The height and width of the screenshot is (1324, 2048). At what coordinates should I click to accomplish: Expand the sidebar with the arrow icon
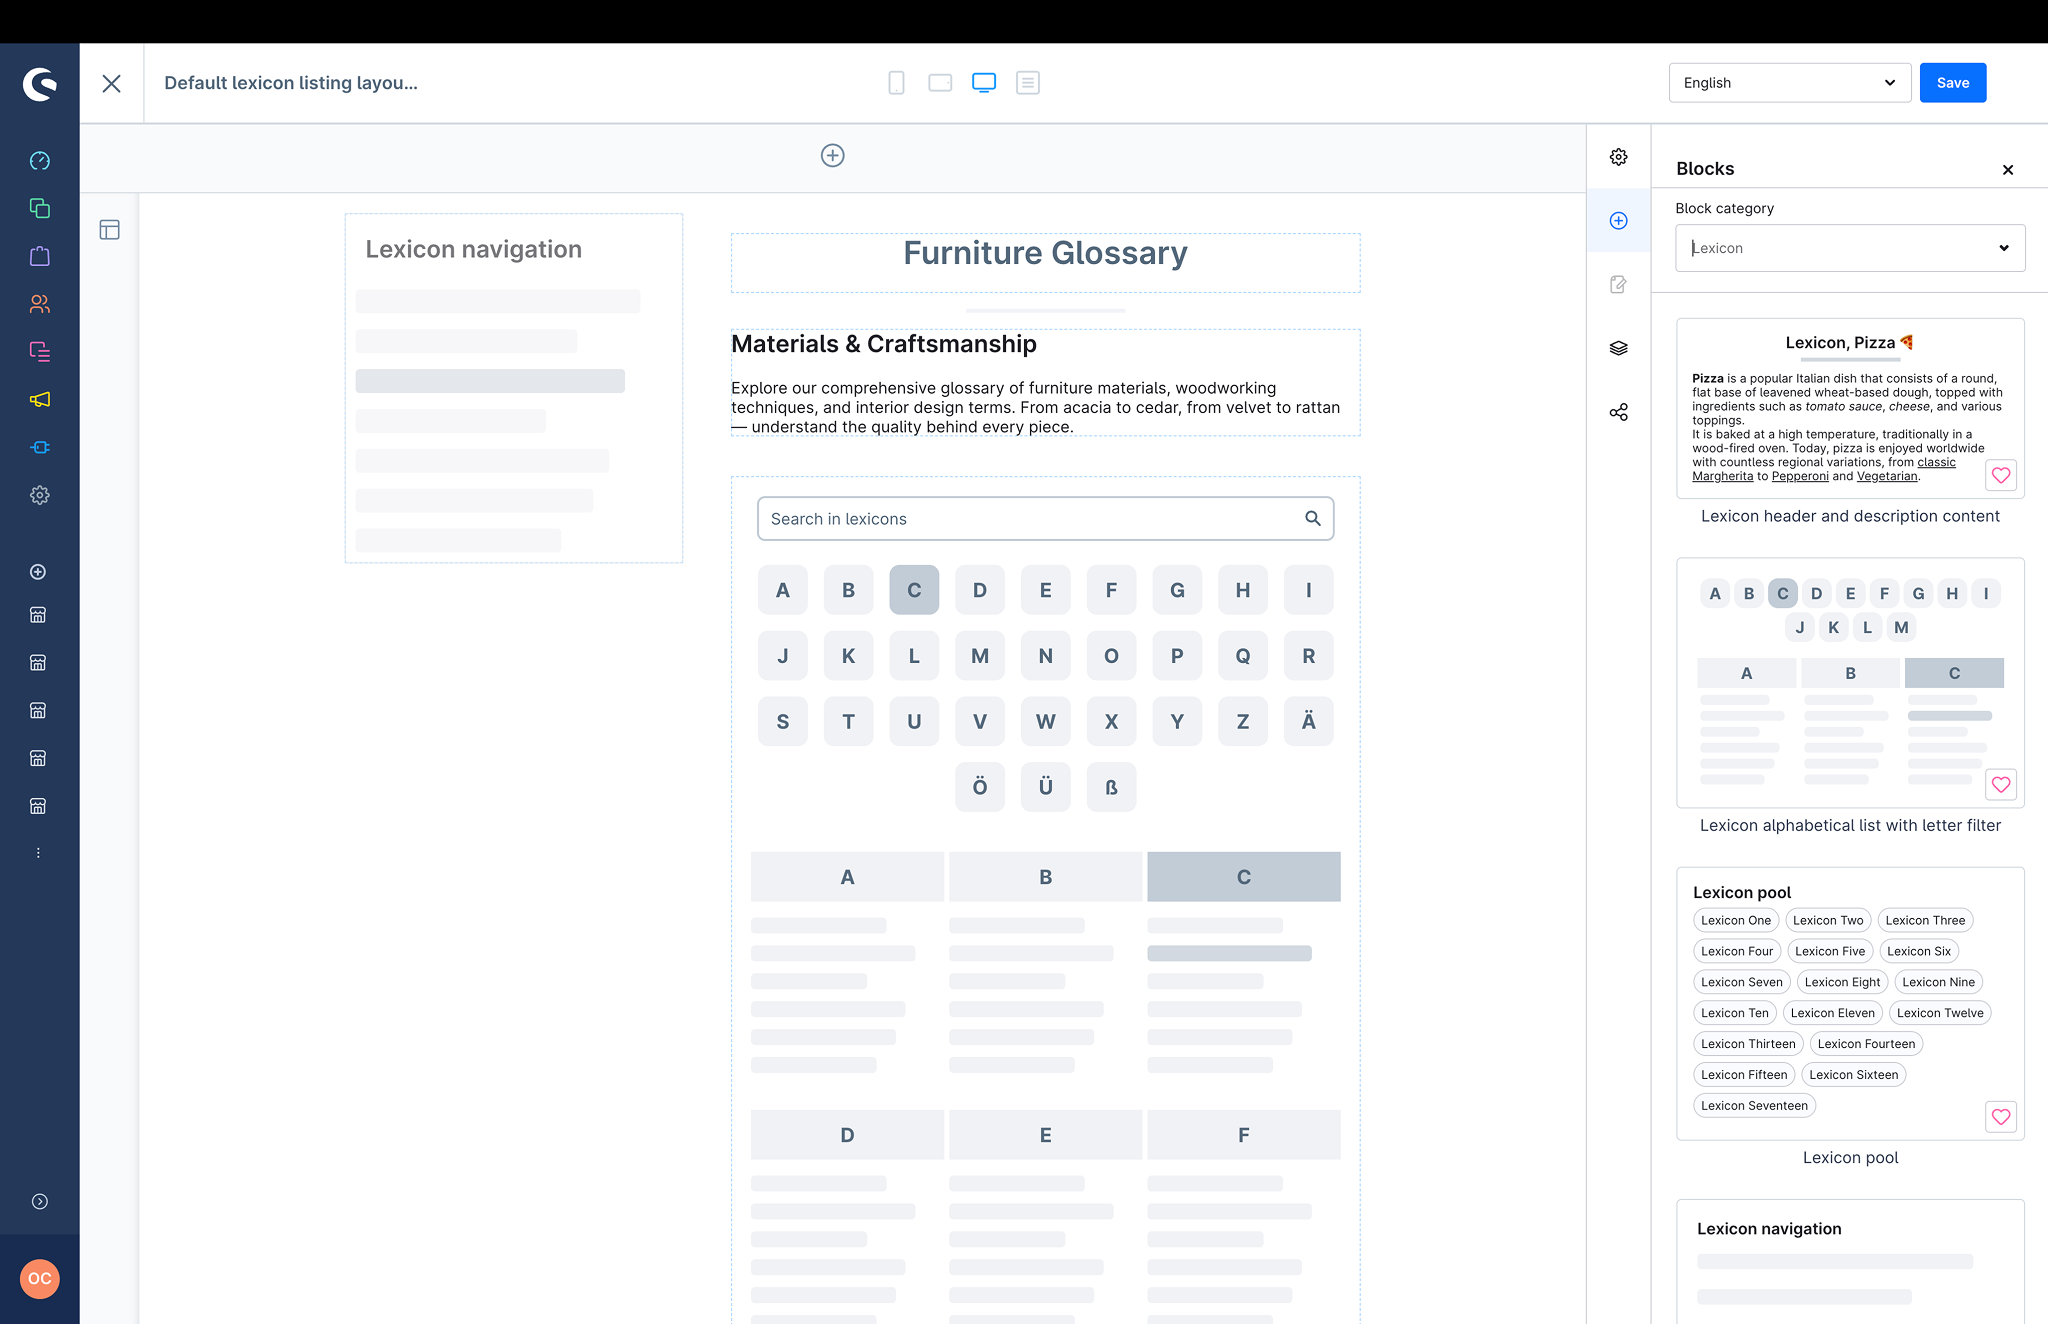(x=40, y=1202)
